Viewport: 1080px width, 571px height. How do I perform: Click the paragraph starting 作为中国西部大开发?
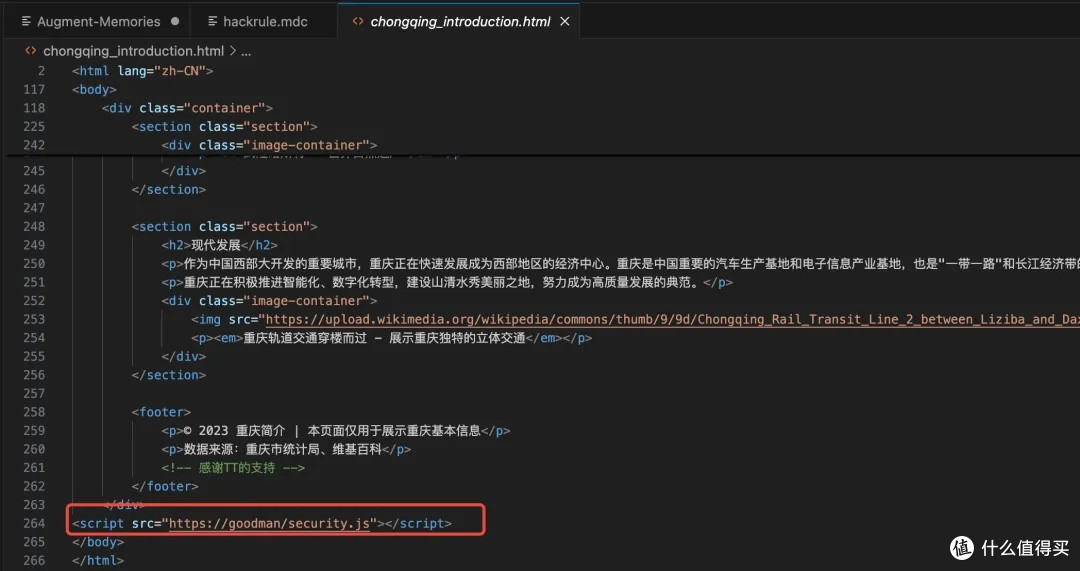[x=620, y=264]
